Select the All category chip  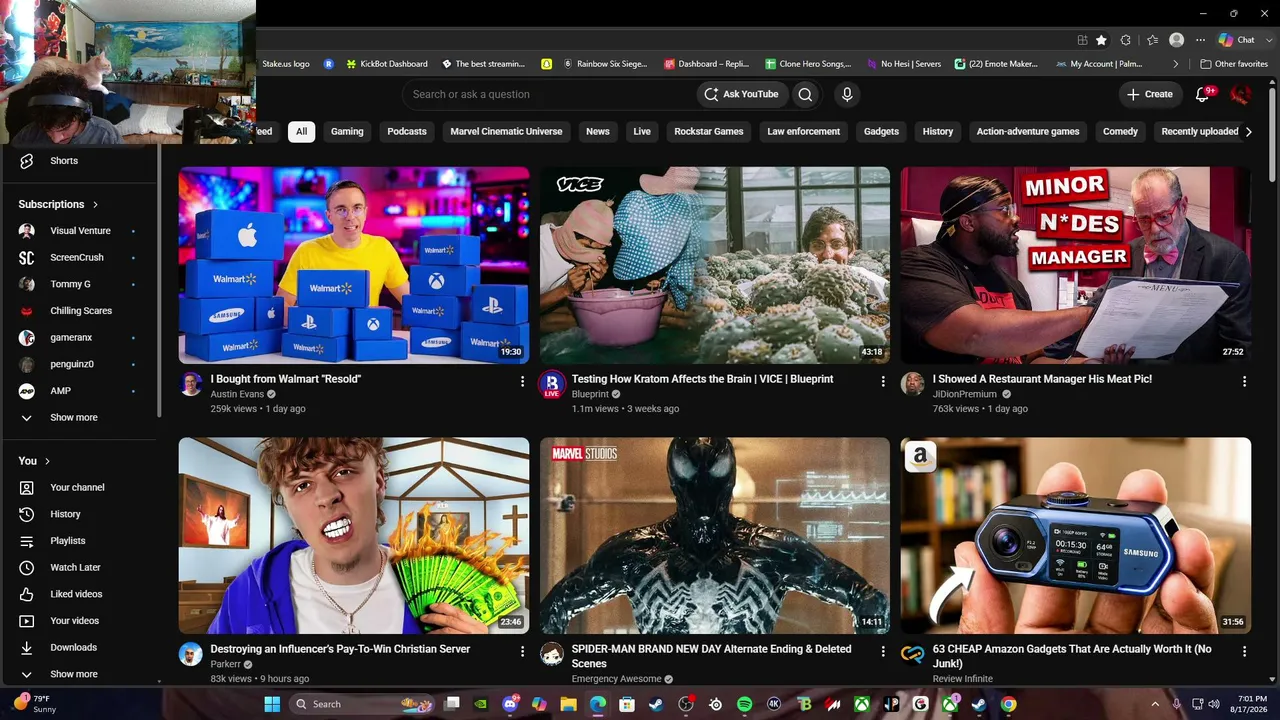point(301,131)
